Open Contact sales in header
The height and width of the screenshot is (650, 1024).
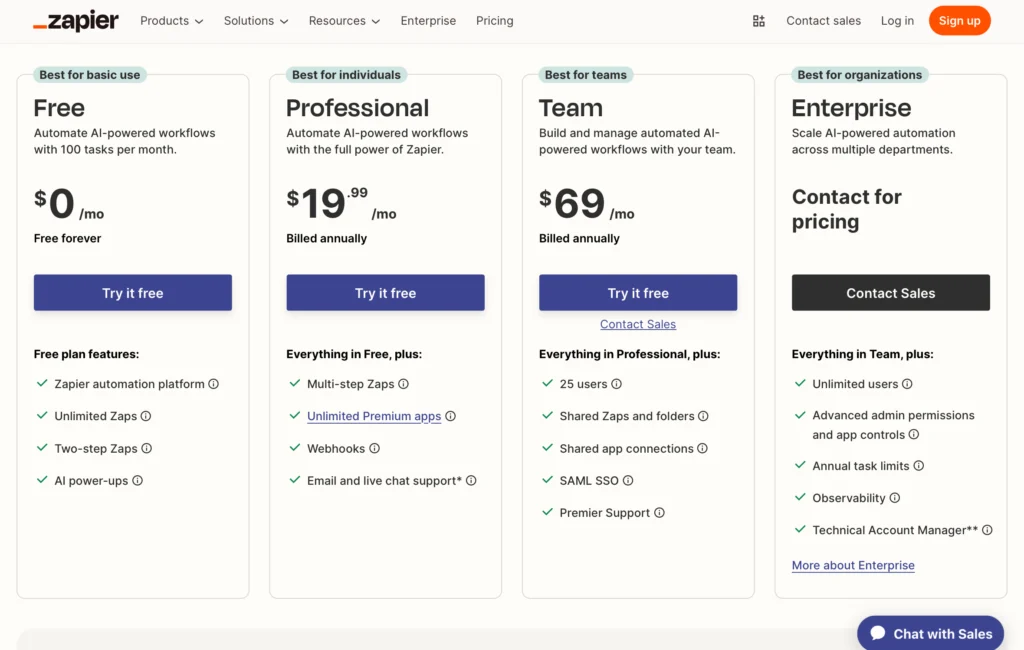pyautogui.click(x=823, y=21)
